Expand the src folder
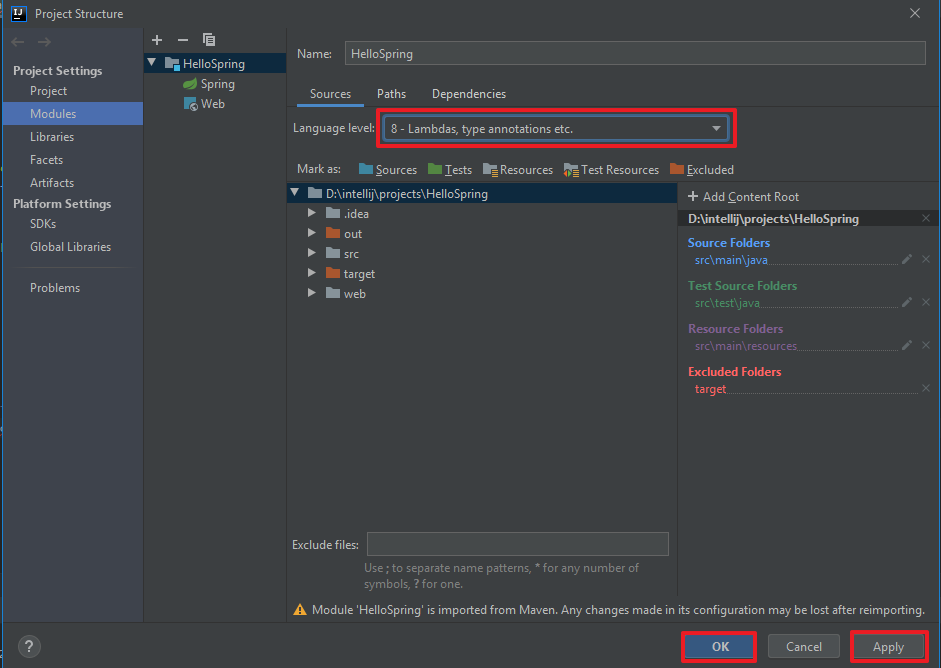 tap(311, 253)
